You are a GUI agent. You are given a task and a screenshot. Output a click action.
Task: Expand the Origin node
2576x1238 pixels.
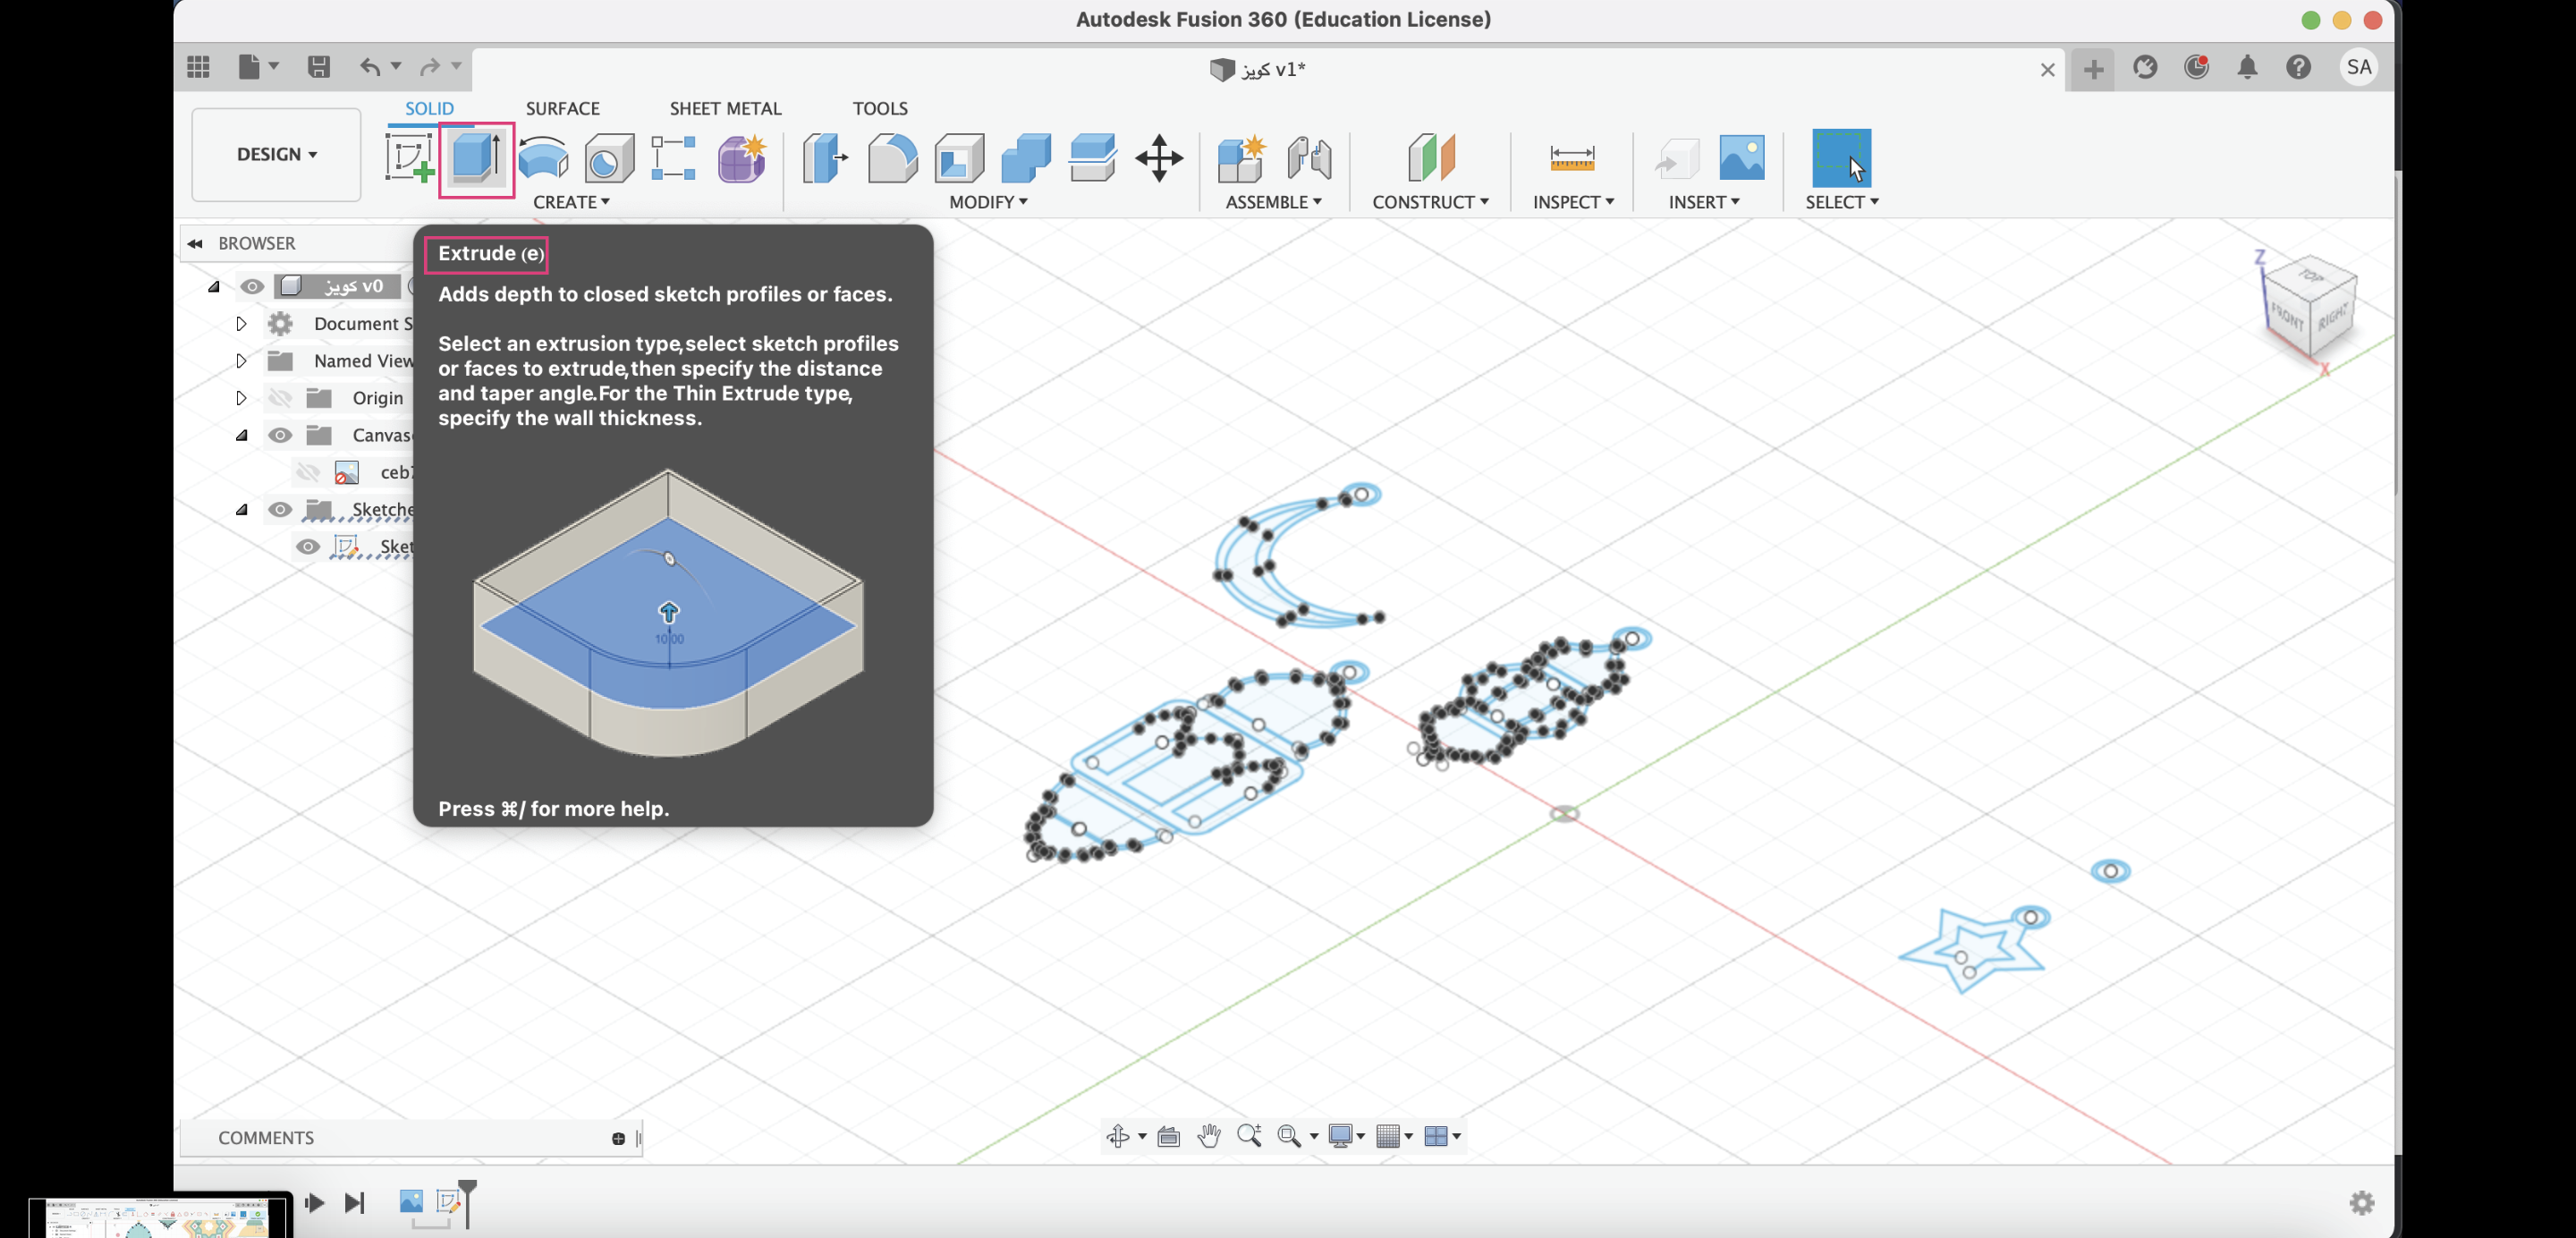(x=241, y=398)
